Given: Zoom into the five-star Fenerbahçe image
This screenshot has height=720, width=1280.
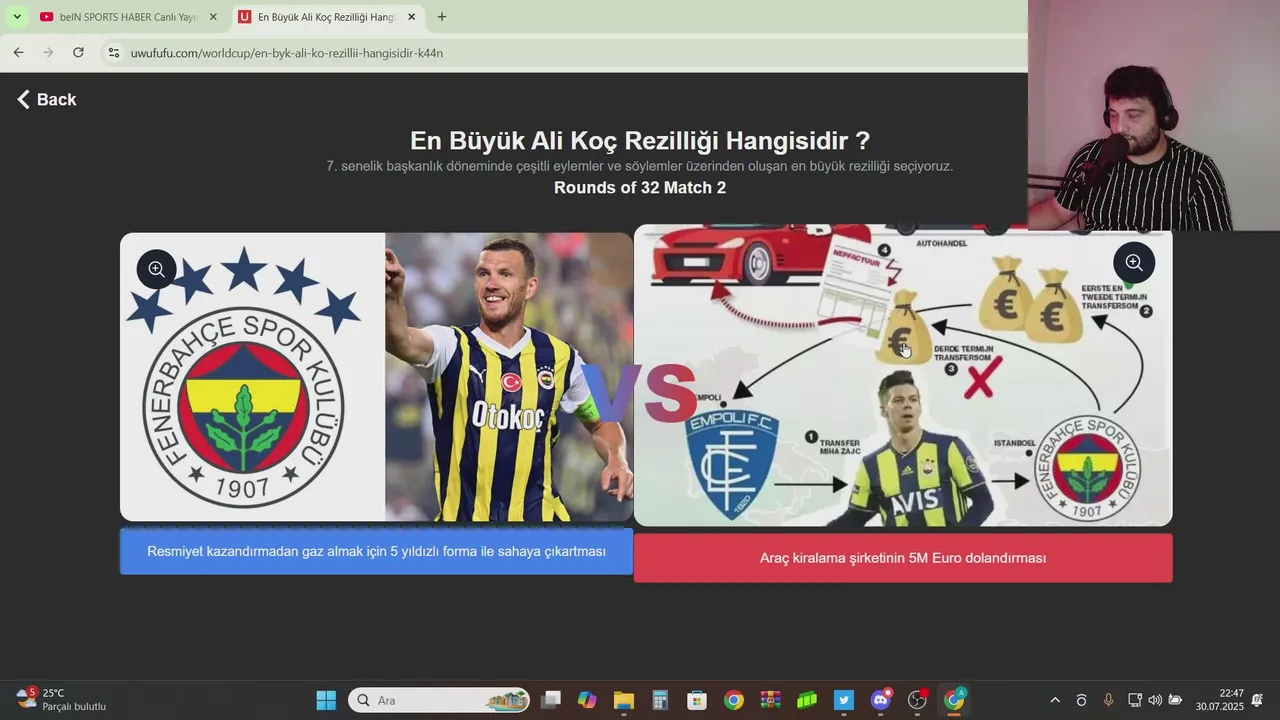Looking at the screenshot, I should (x=156, y=269).
